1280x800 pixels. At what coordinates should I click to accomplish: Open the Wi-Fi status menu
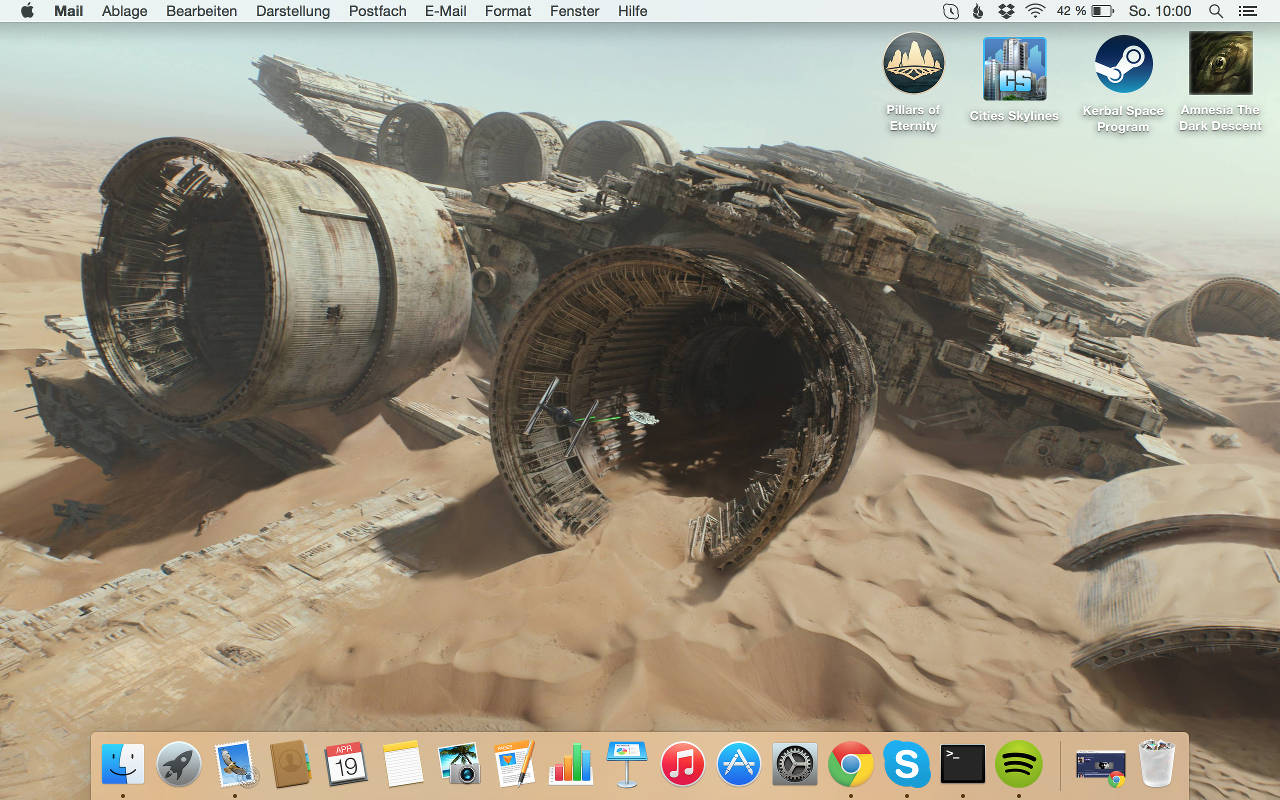(x=1035, y=11)
